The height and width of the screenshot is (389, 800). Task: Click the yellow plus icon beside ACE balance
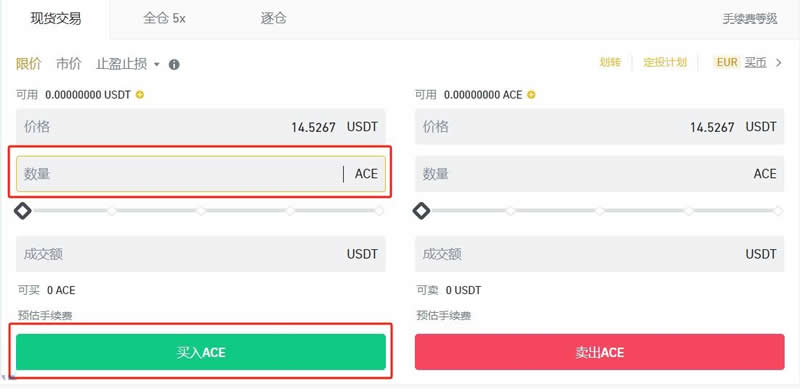tap(531, 95)
